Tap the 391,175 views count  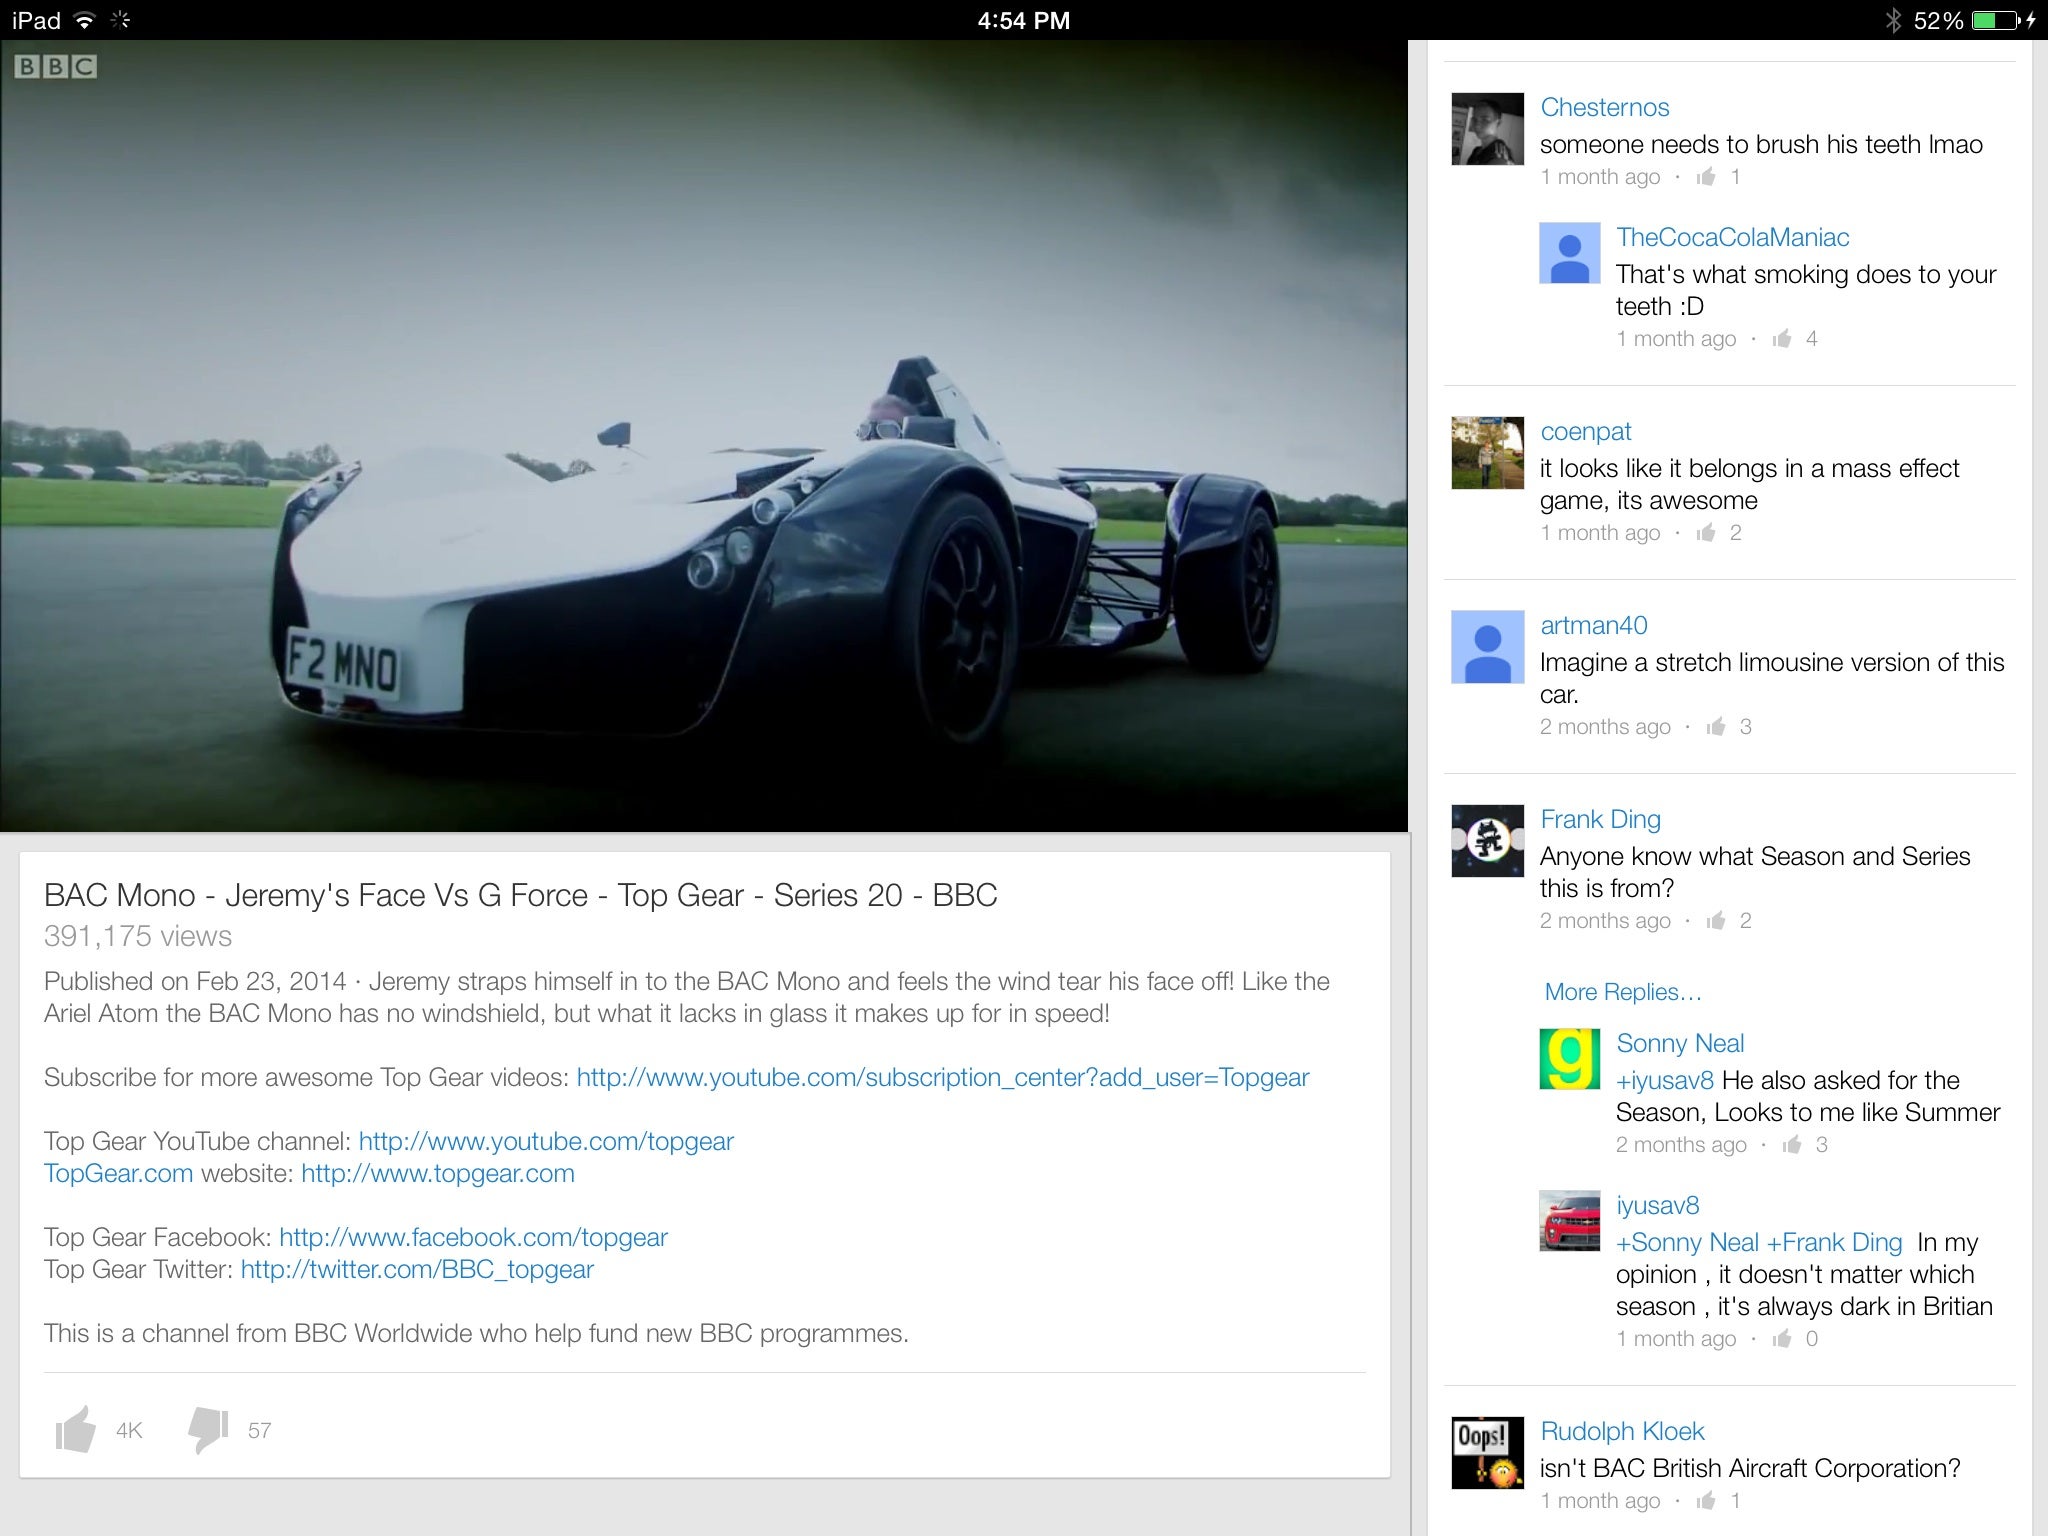(137, 936)
